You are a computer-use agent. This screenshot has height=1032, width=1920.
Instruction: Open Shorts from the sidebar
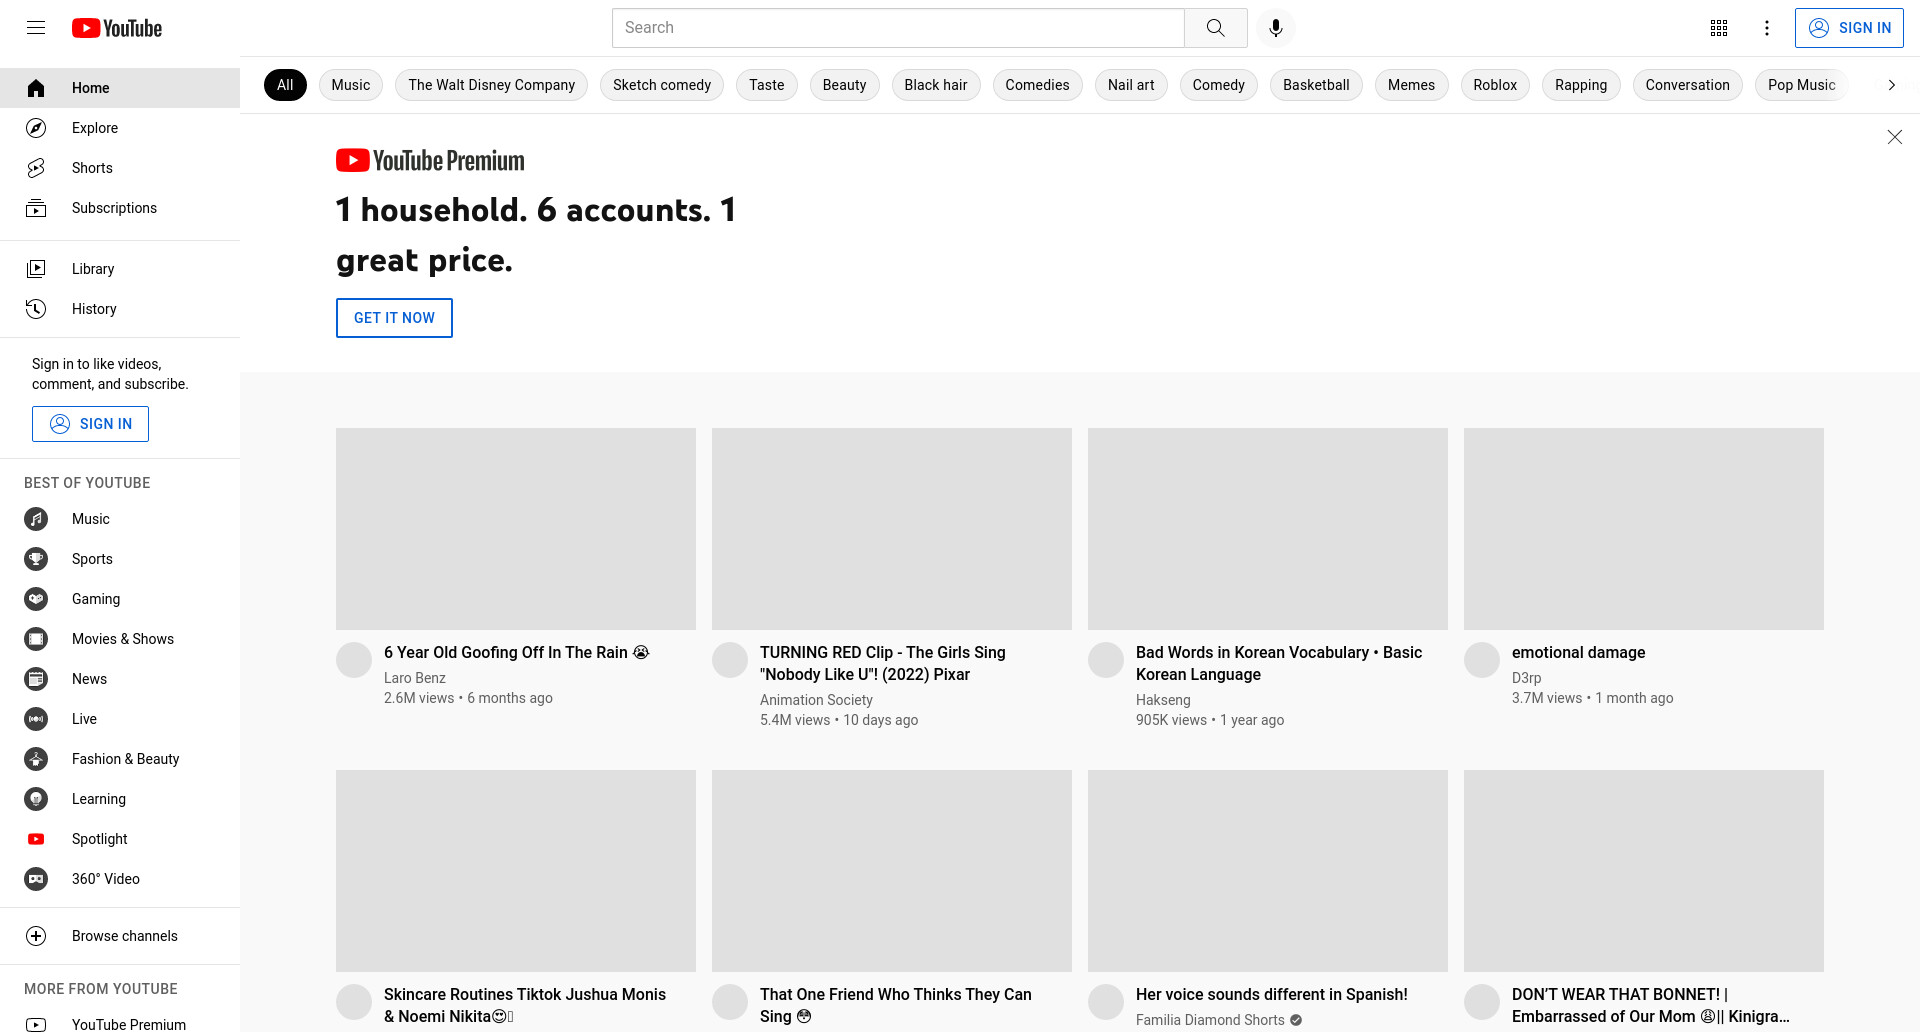click(x=120, y=168)
